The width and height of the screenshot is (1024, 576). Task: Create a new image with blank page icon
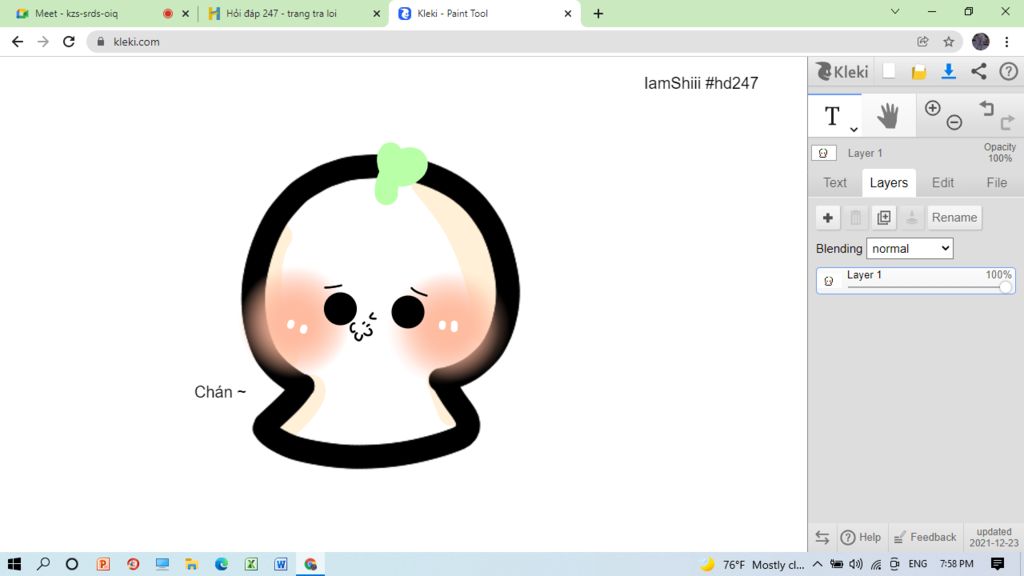[x=889, y=71]
